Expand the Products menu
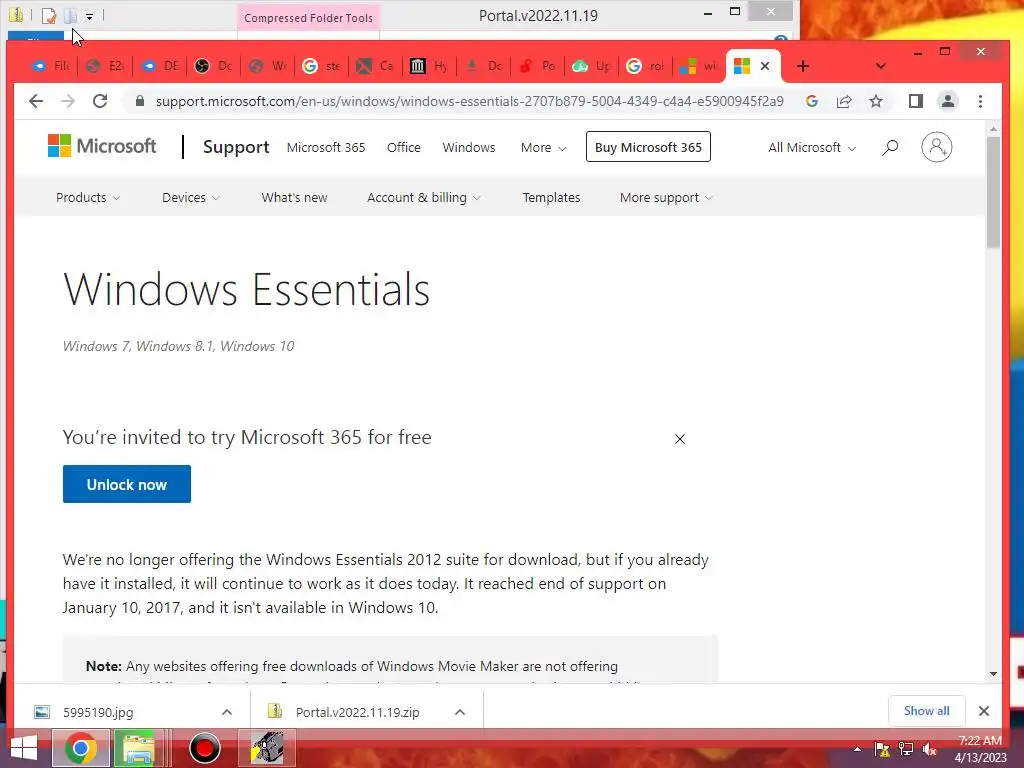This screenshot has width=1024, height=768. (88, 197)
